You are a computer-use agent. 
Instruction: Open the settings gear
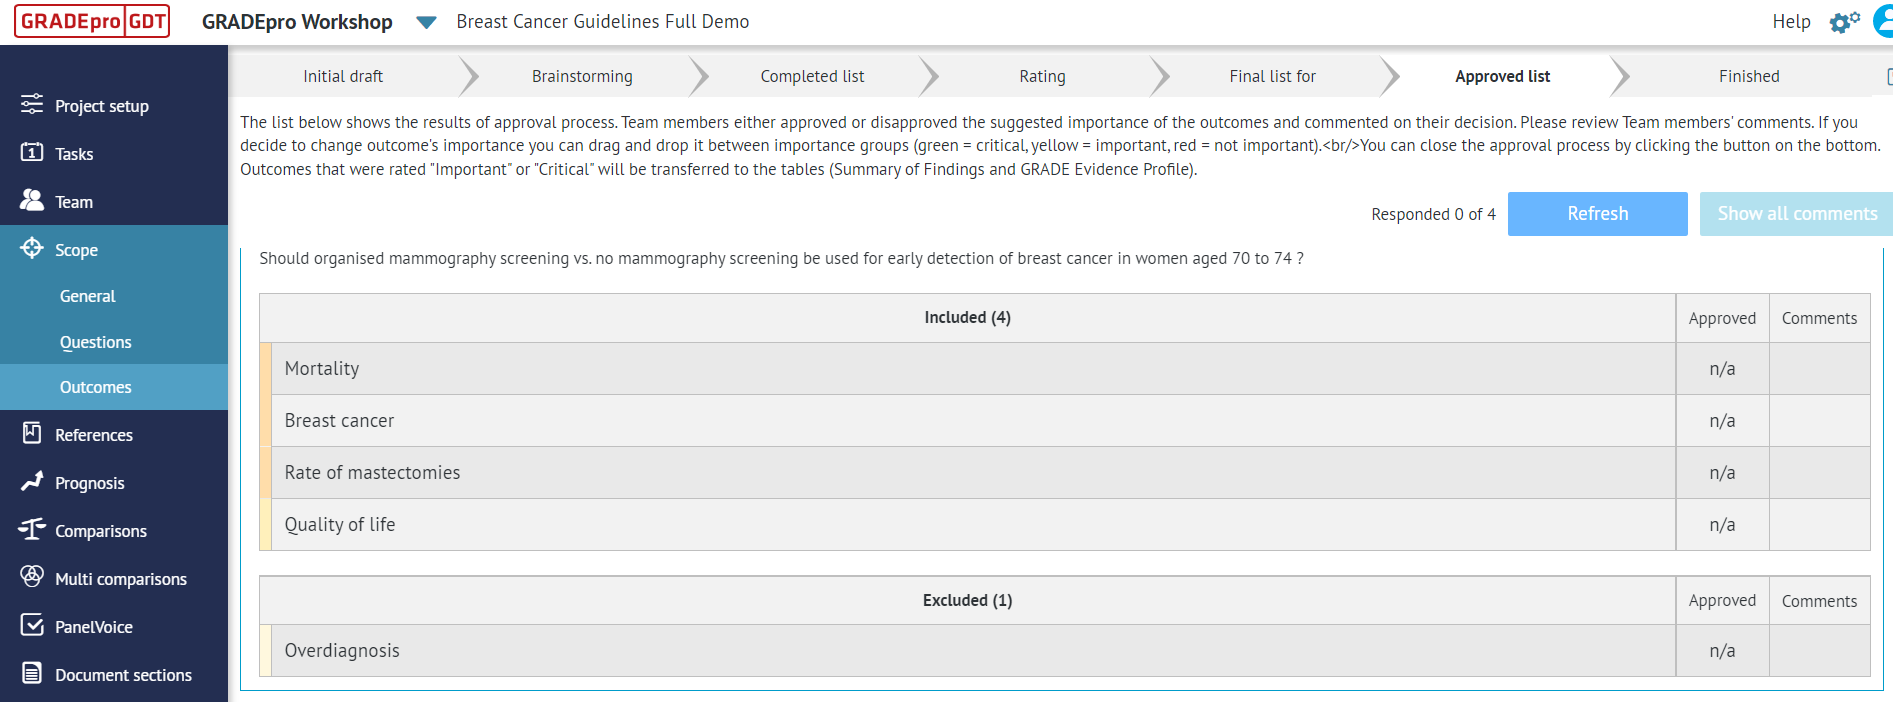(1843, 21)
